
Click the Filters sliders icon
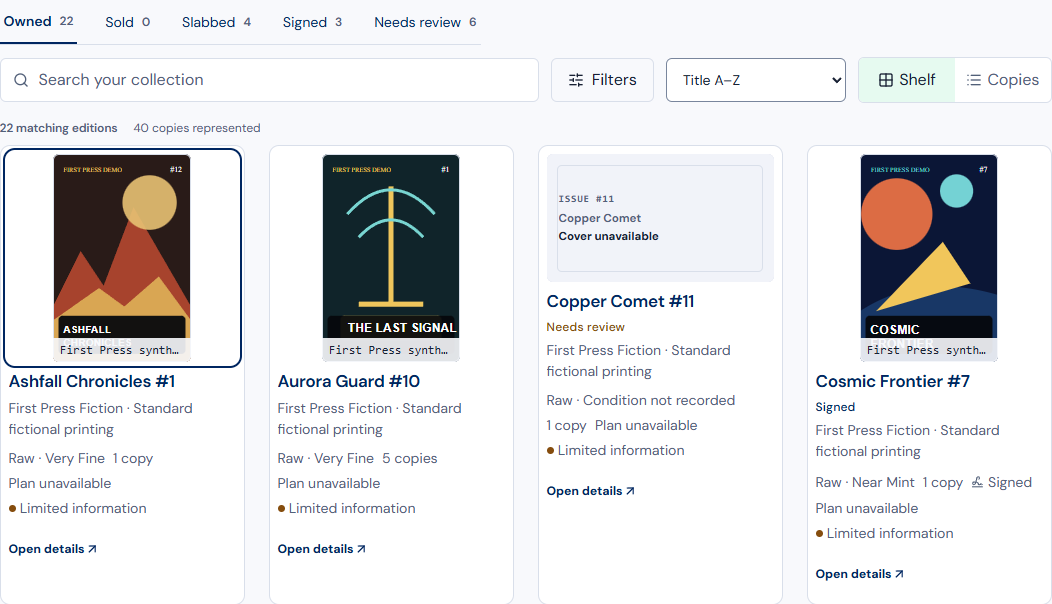(576, 80)
